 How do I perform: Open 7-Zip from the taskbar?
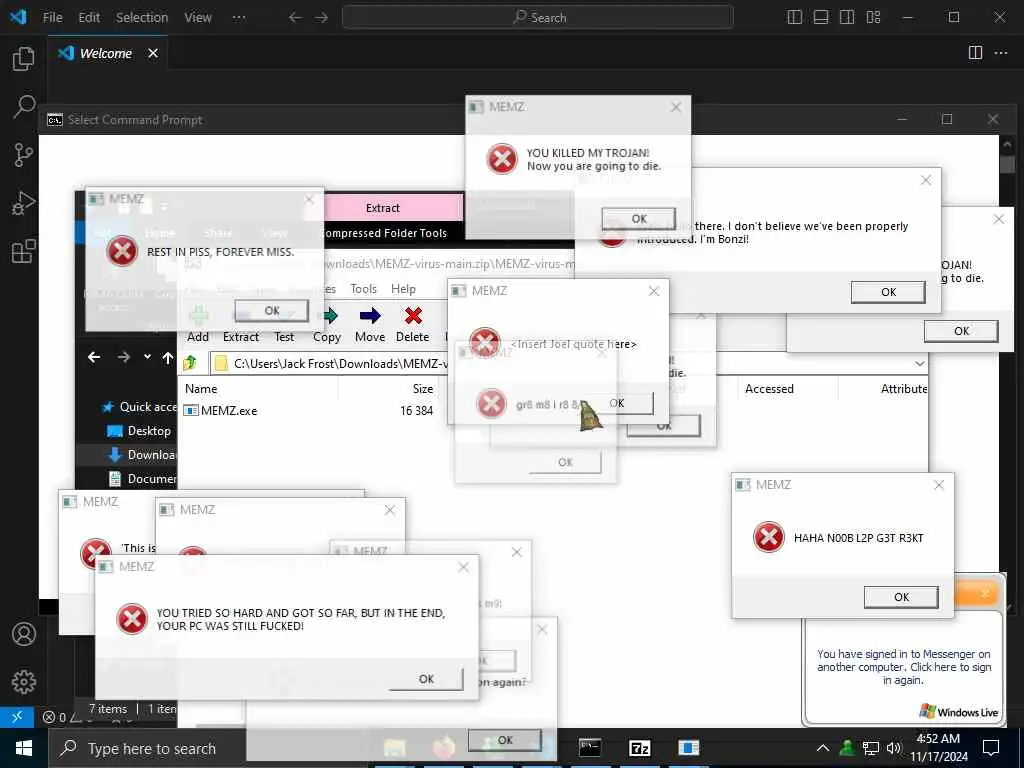[x=639, y=748]
